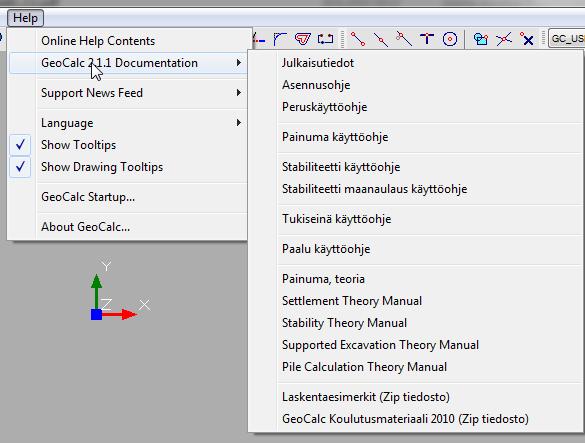The width and height of the screenshot is (585, 443).
Task: Open the GC_US dropdown box
Action: pos(566,39)
